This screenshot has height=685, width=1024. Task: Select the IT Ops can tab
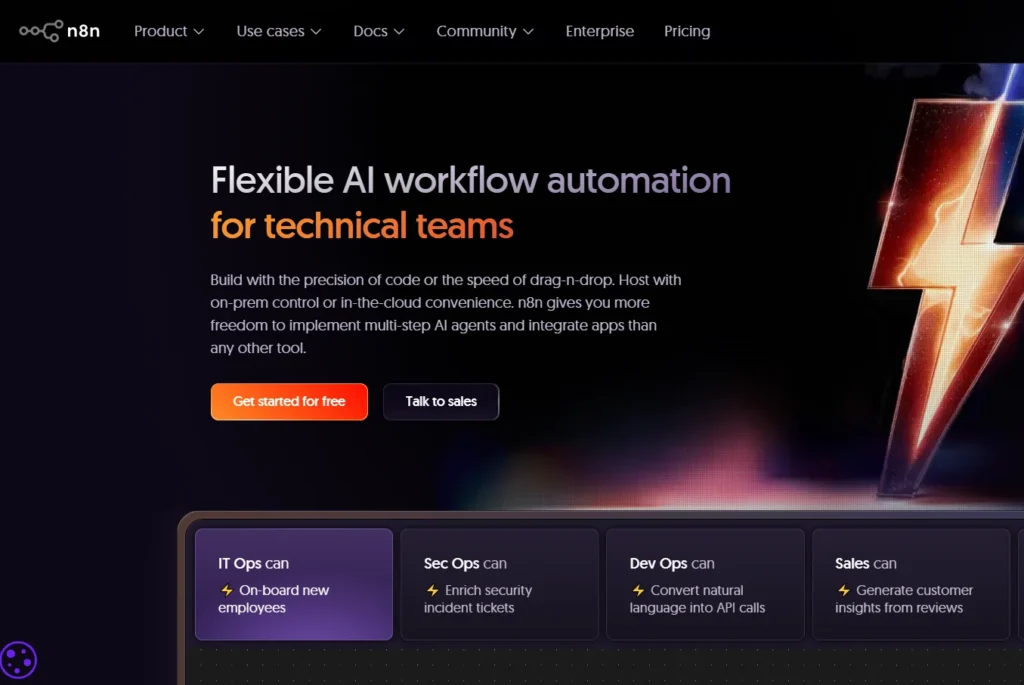click(293, 584)
